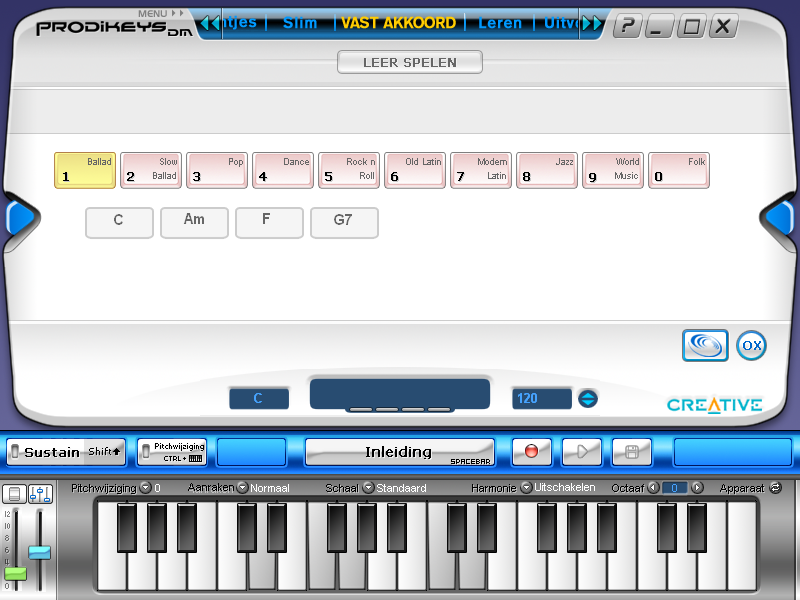Open the Harmonie dropdown

click(527, 488)
